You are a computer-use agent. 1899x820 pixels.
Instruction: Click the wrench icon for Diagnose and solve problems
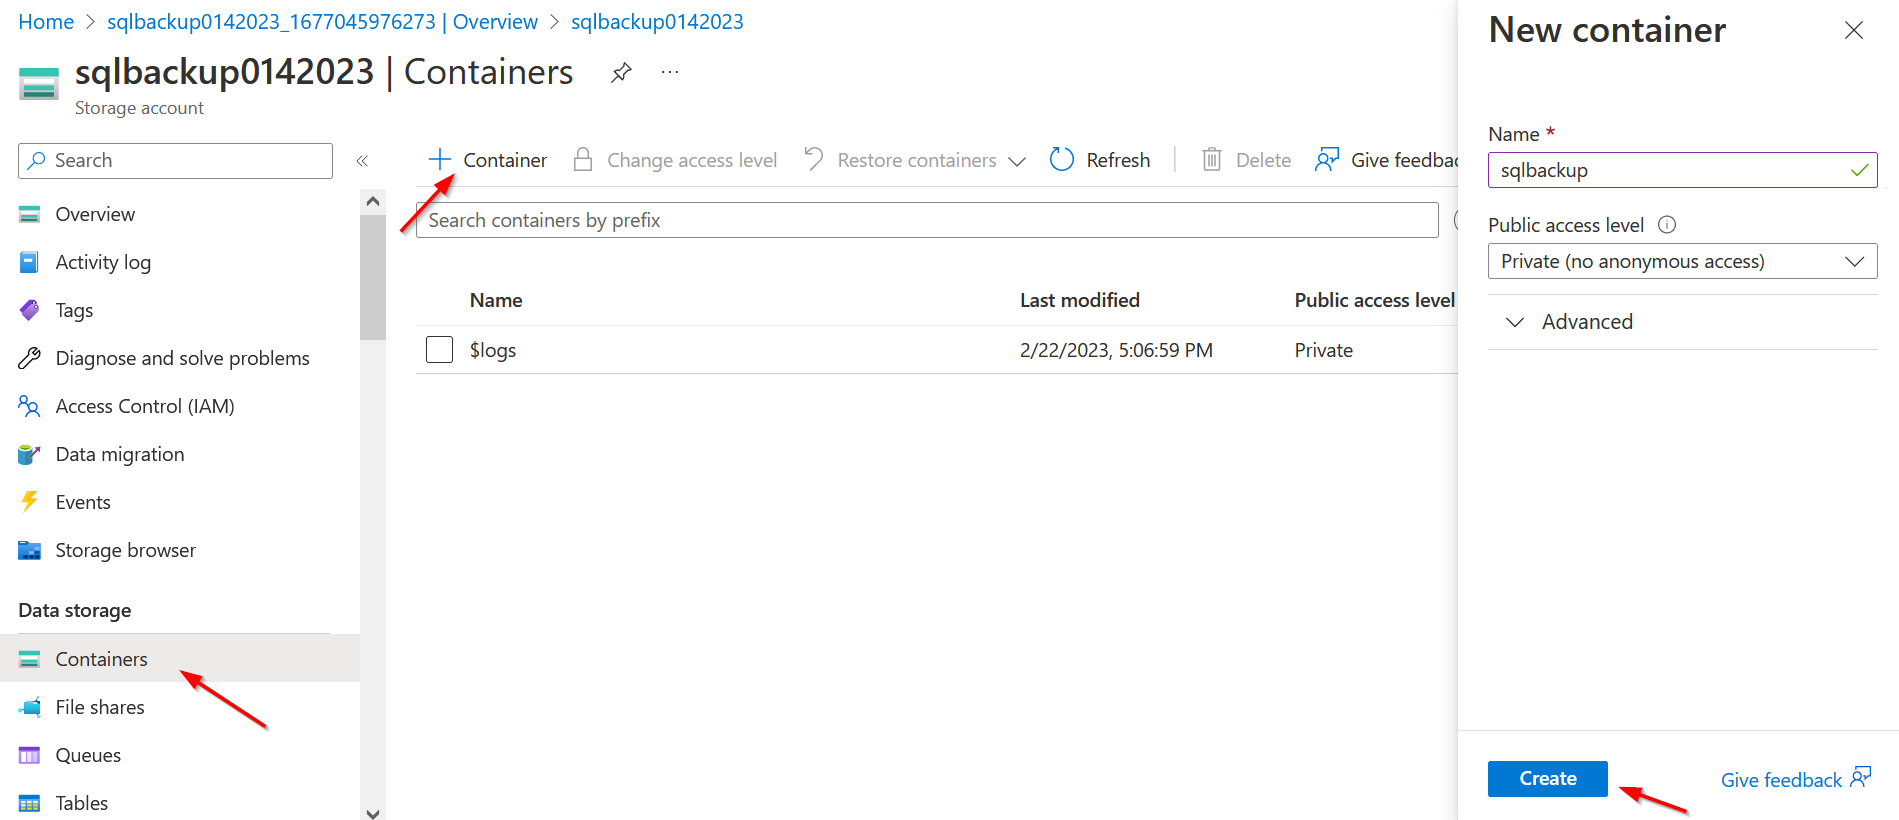tap(30, 358)
